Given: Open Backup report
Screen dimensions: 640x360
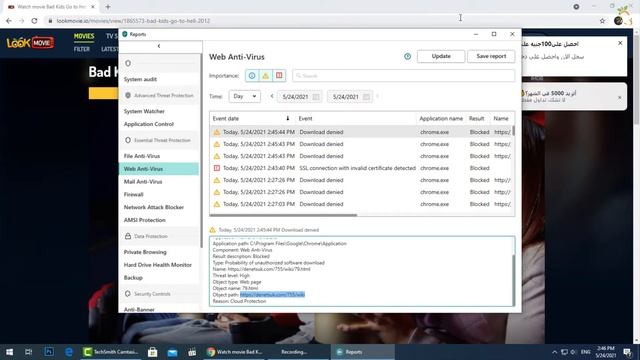Looking at the screenshot, I should (133, 278).
